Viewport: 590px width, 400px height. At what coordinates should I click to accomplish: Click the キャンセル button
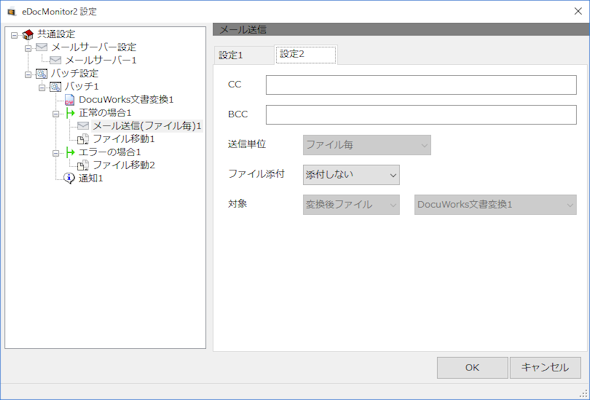point(545,368)
